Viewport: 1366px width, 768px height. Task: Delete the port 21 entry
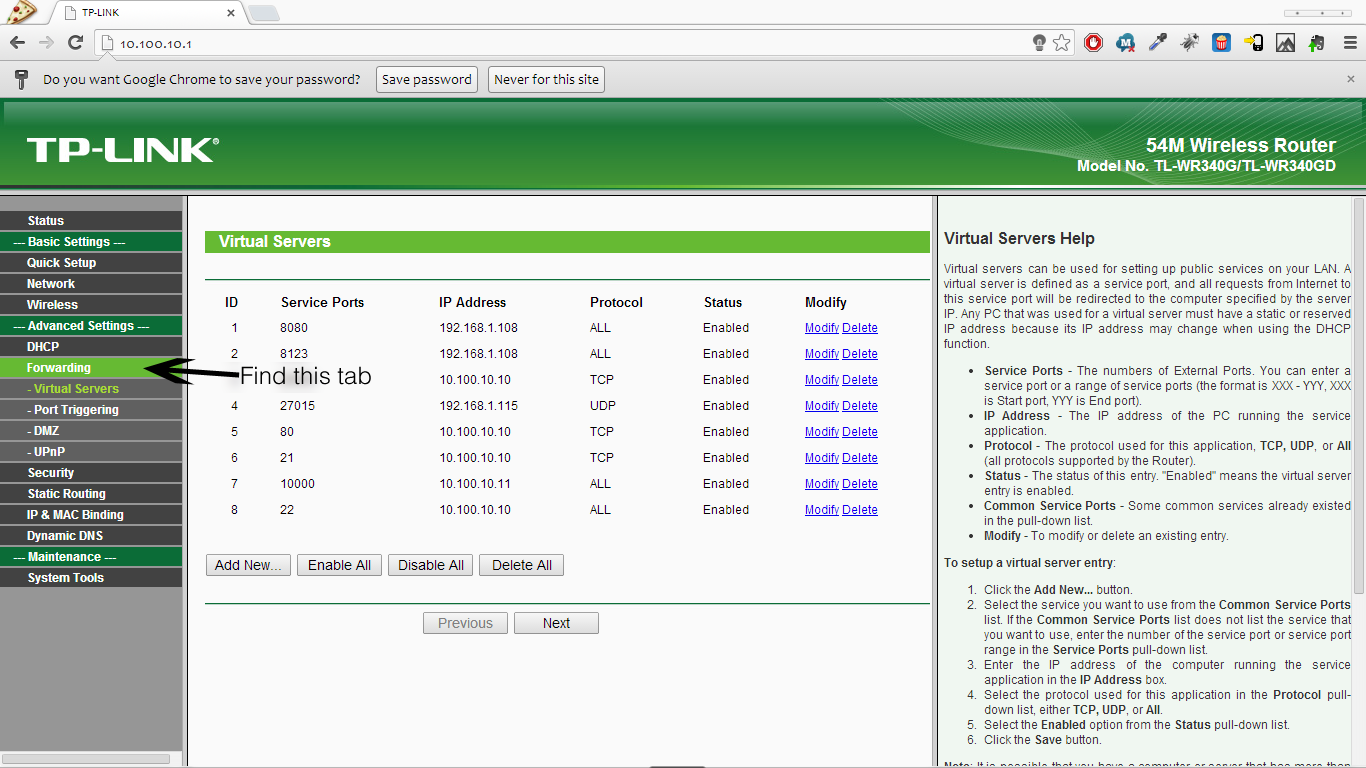pyautogui.click(x=860, y=458)
